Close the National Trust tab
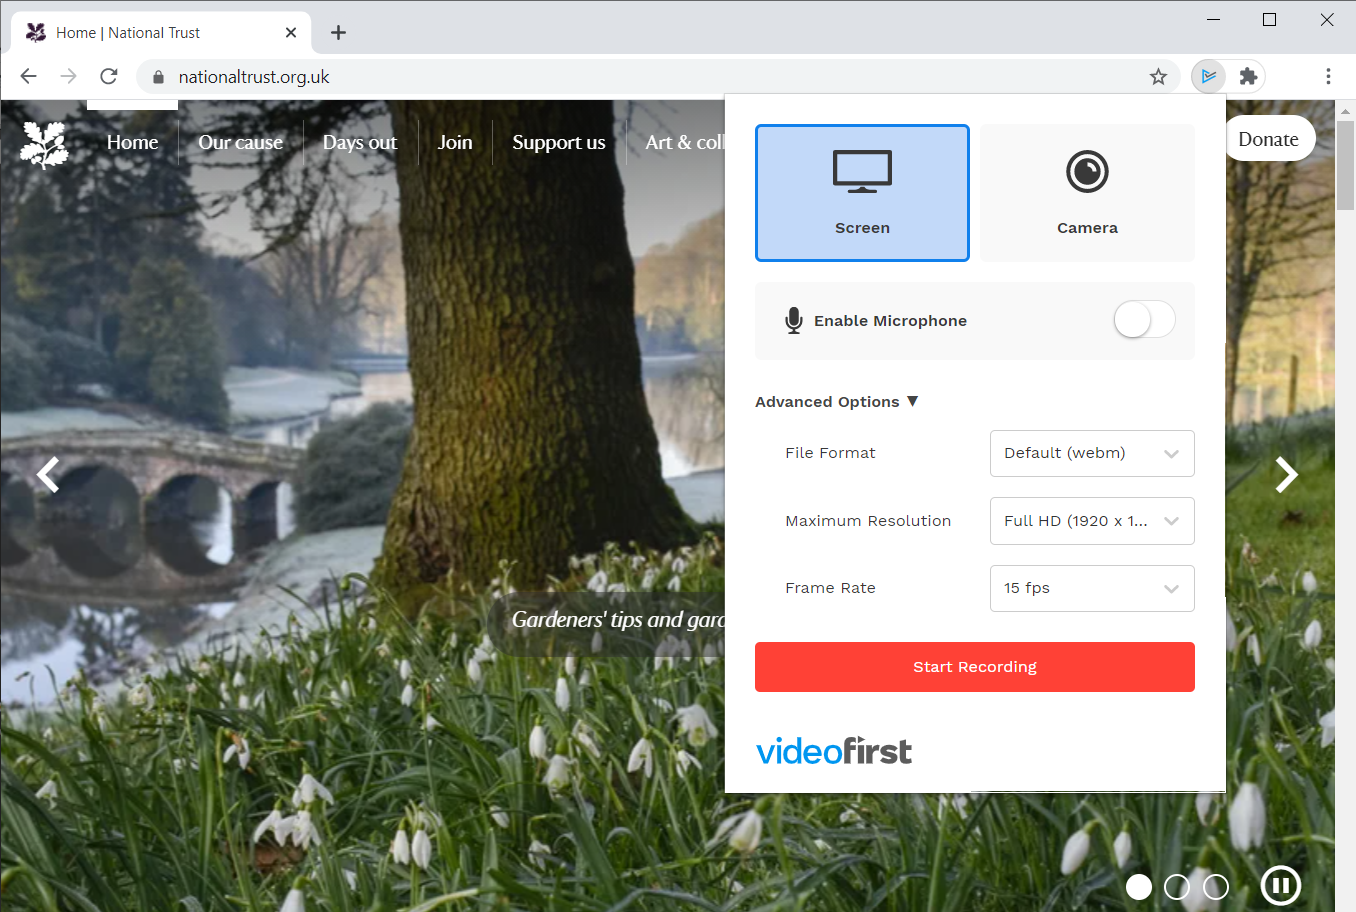 pyautogui.click(x=291, y=33)
